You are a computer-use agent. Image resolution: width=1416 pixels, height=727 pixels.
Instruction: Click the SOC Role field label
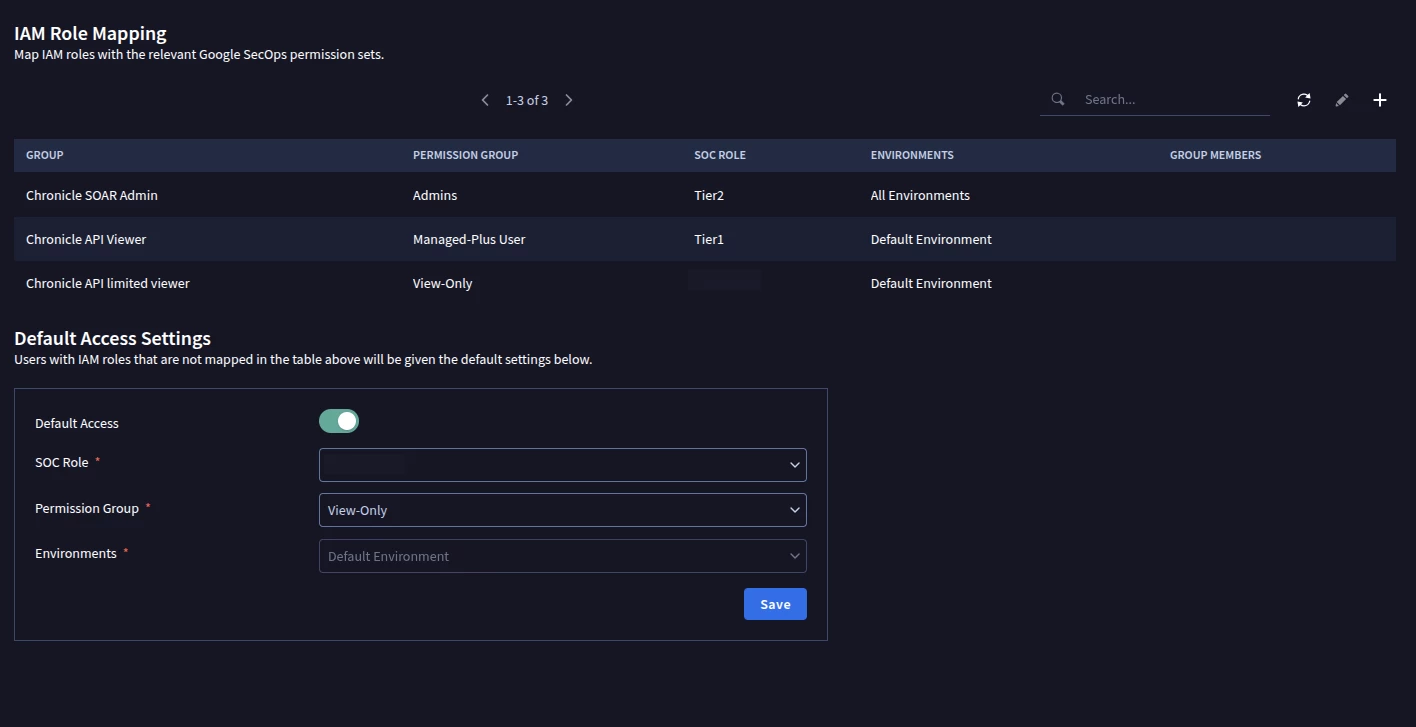[x=62, y=462]
